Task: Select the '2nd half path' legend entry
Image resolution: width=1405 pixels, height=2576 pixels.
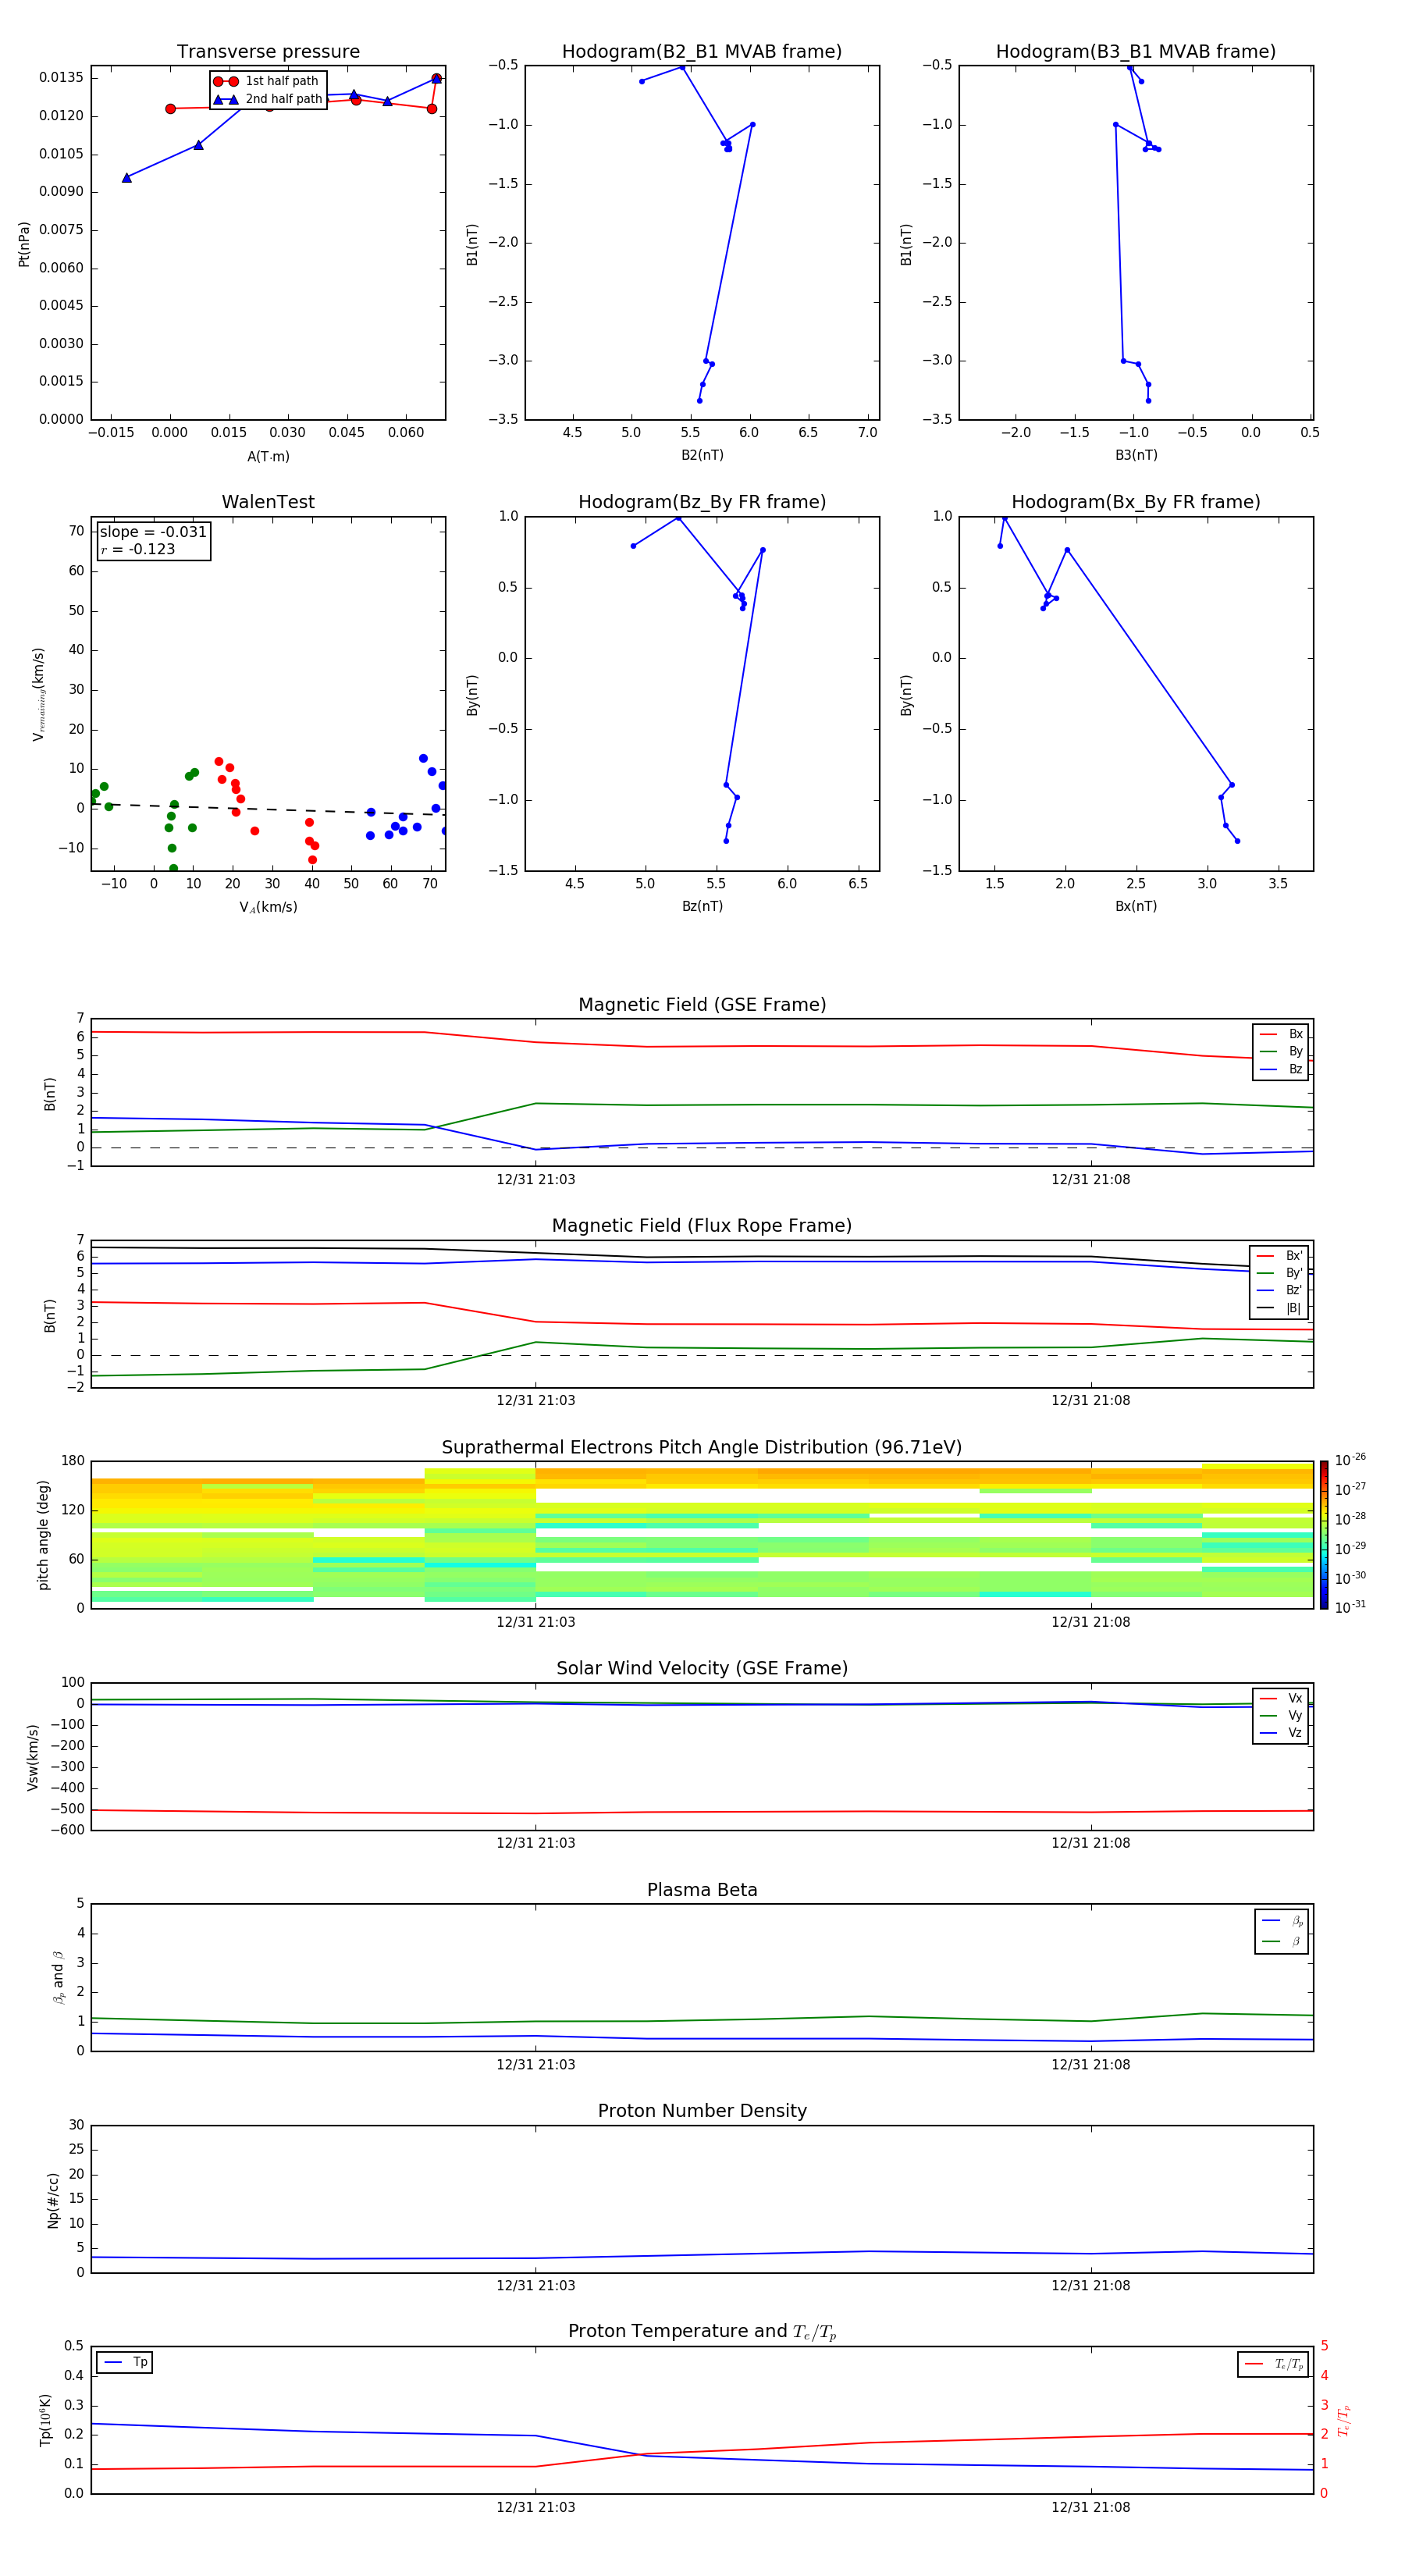Action: click(x=268, y=99)
